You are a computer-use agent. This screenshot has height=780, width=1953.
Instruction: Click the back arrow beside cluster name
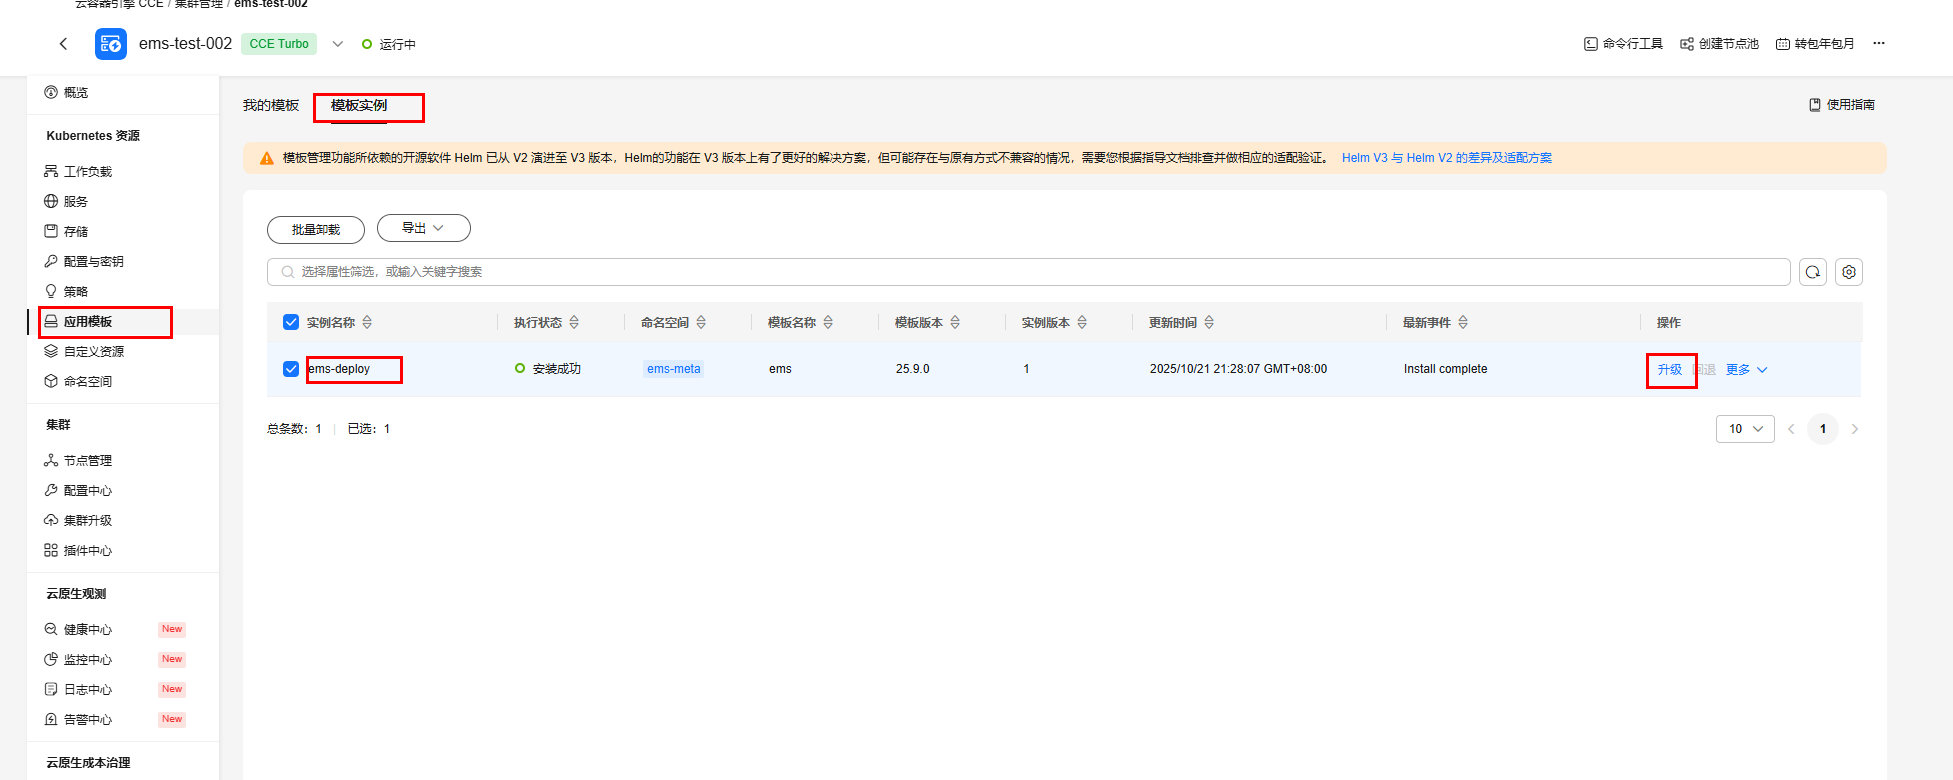coord(64,44)
